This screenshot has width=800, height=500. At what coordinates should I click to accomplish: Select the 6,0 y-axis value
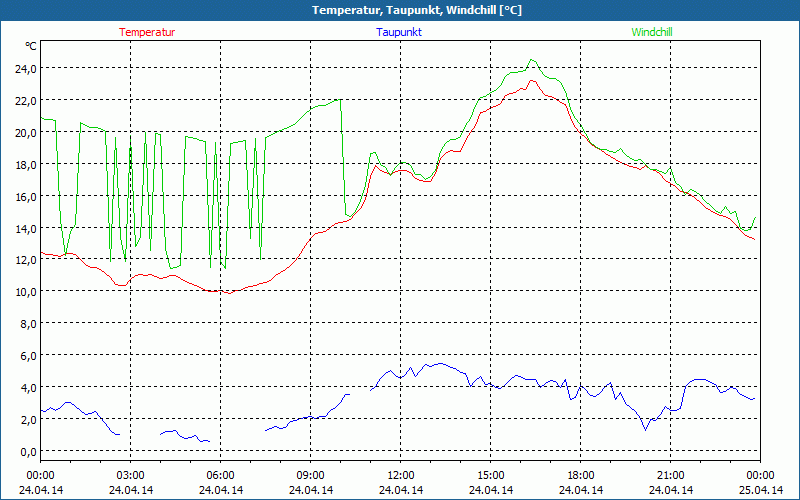(x=28, y=356)
